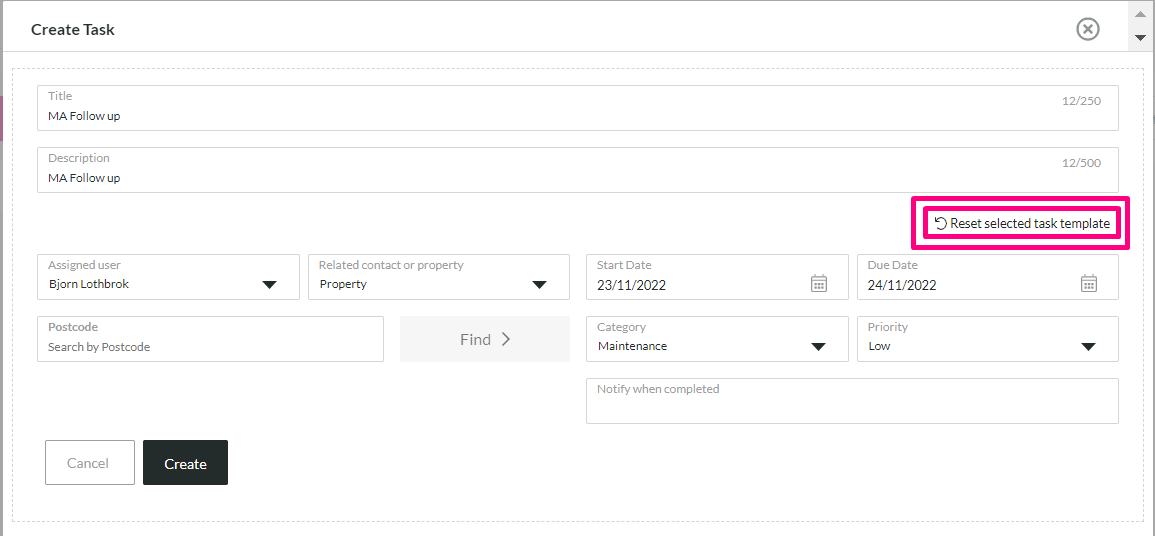
Task: Open the Due Date calendar picker icon
Action: pyautogui.click(x=1089, y=283)
